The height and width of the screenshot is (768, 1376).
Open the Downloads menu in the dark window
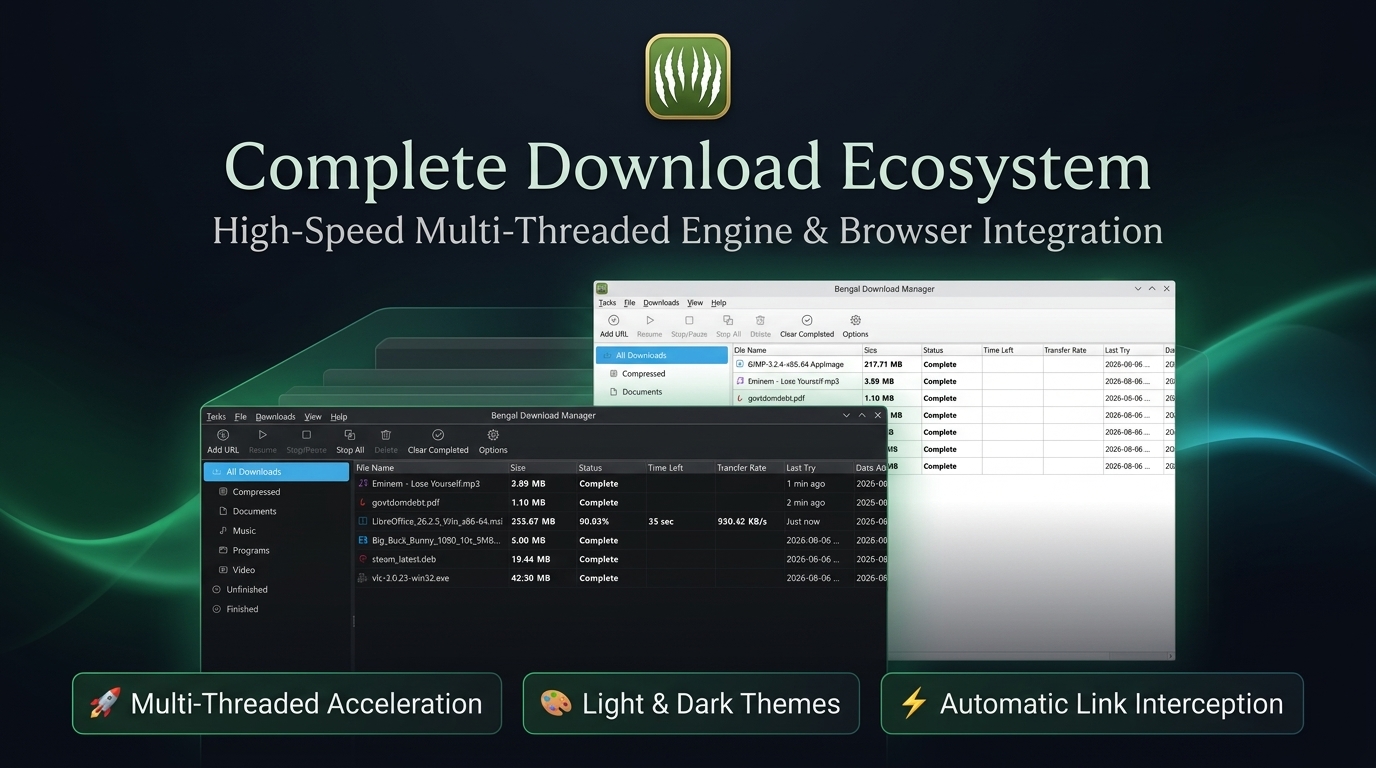pos(275,417)
